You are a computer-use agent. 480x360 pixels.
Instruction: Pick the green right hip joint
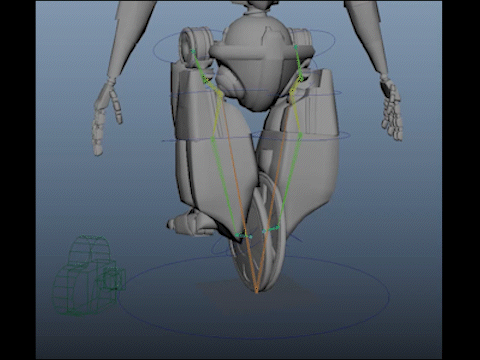295,46
